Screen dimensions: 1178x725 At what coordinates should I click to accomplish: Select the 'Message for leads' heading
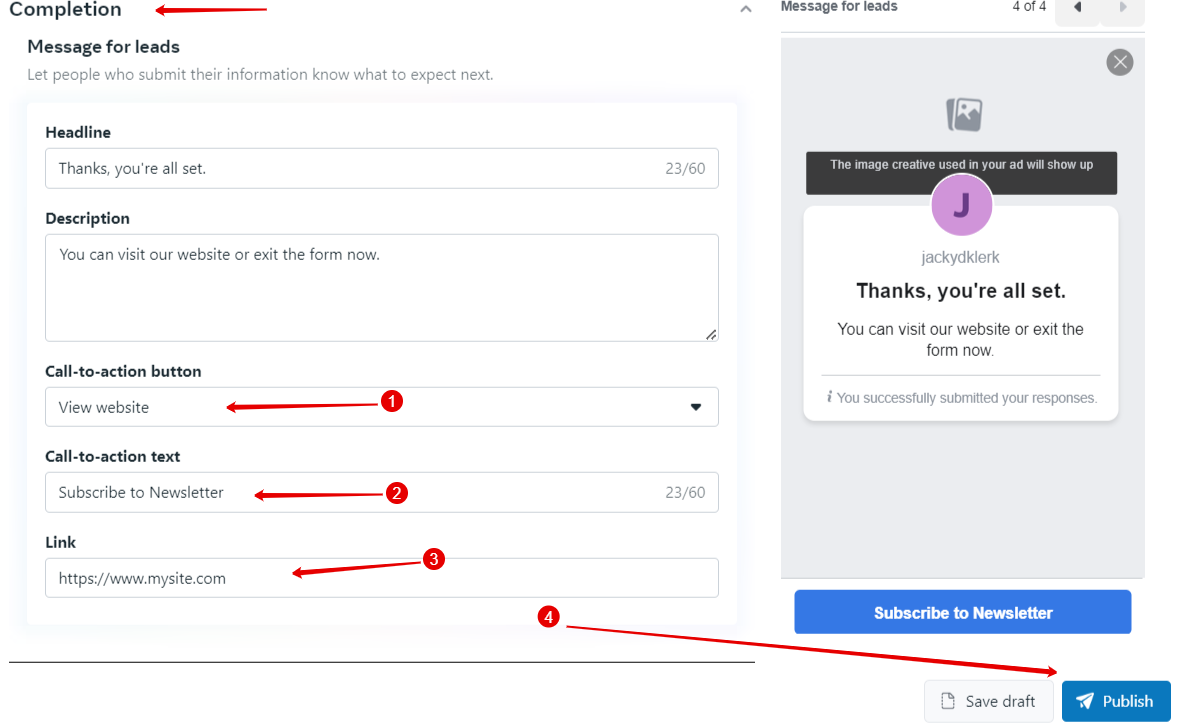(x=103, y=46)
